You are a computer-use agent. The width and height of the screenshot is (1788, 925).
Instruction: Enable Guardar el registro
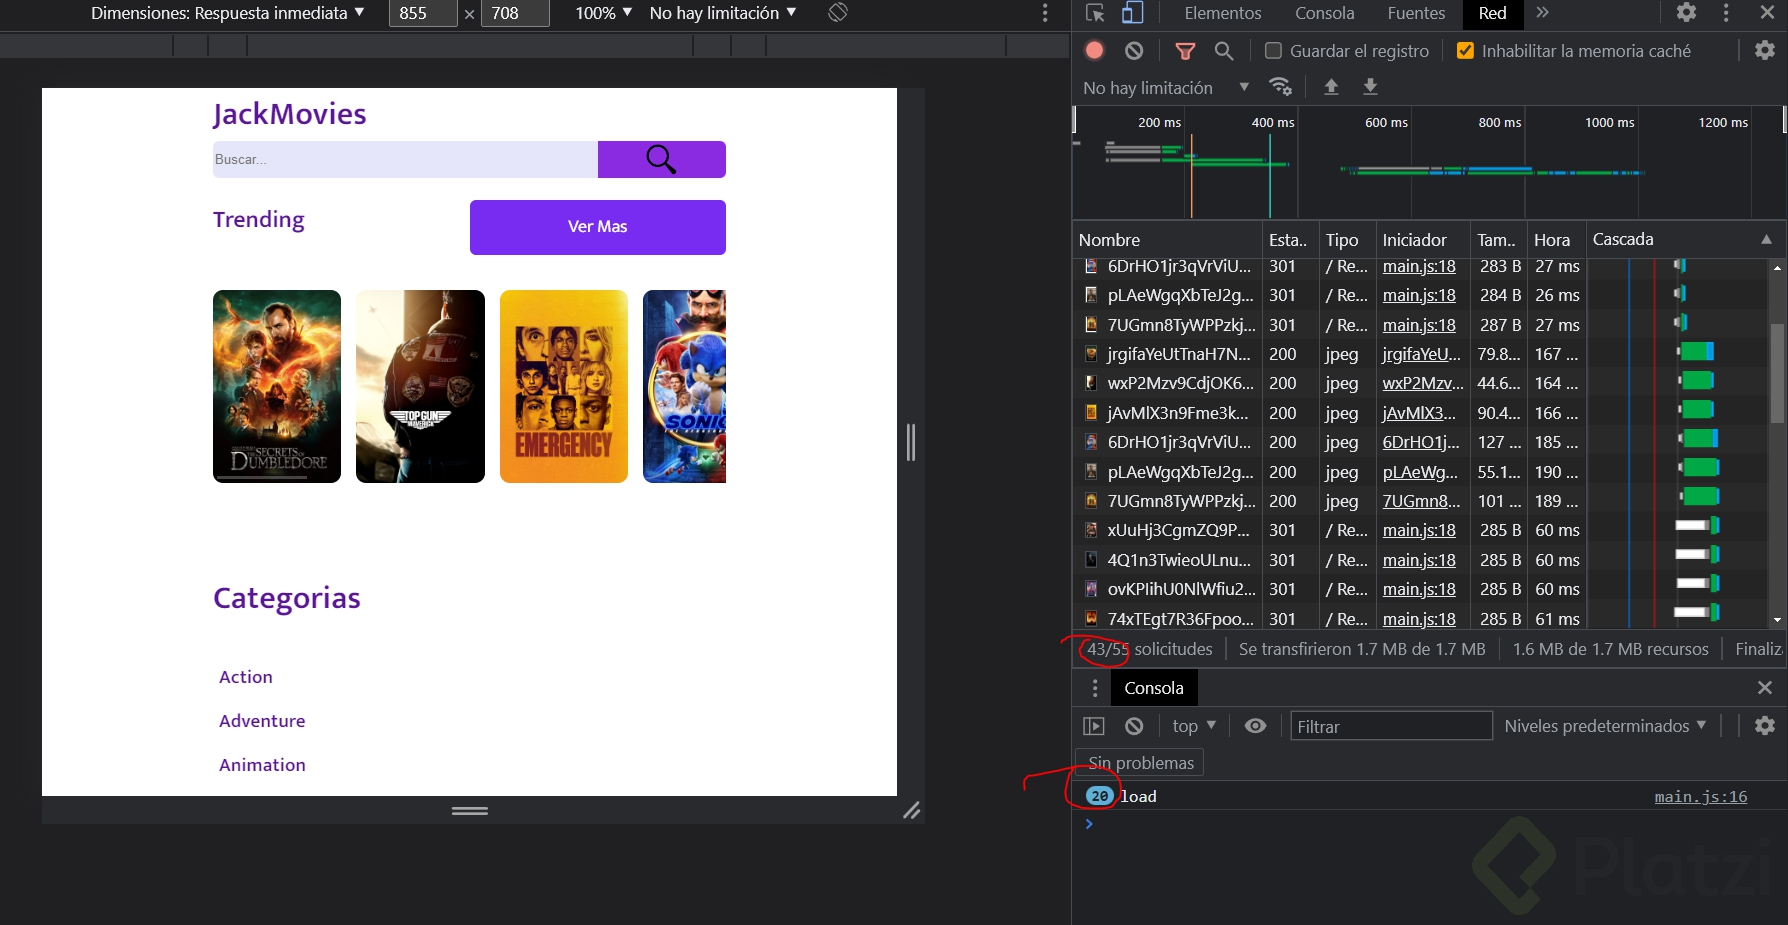point(1273,50)
